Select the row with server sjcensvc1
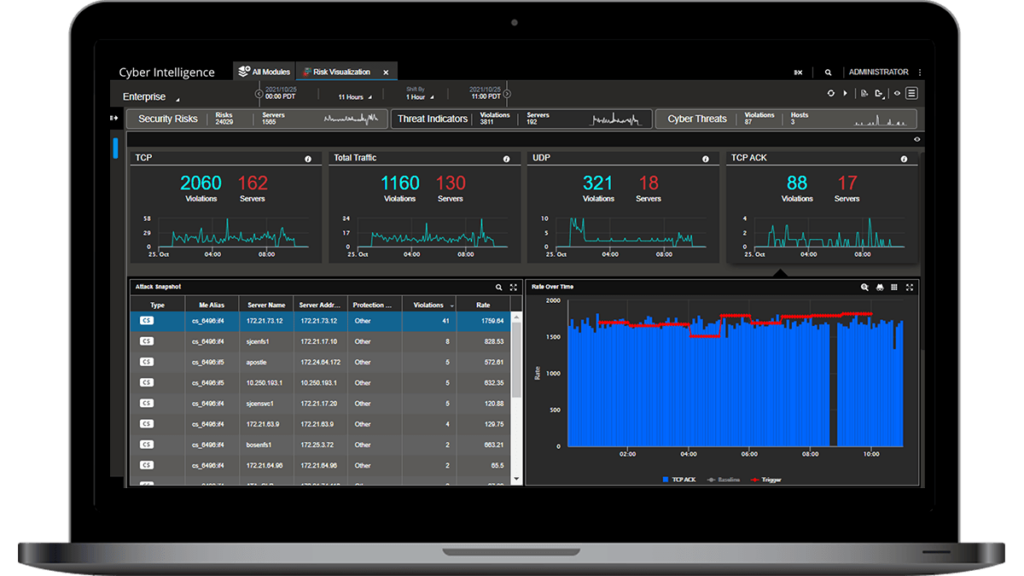1024x576 pixels. (x=320, y=404)
